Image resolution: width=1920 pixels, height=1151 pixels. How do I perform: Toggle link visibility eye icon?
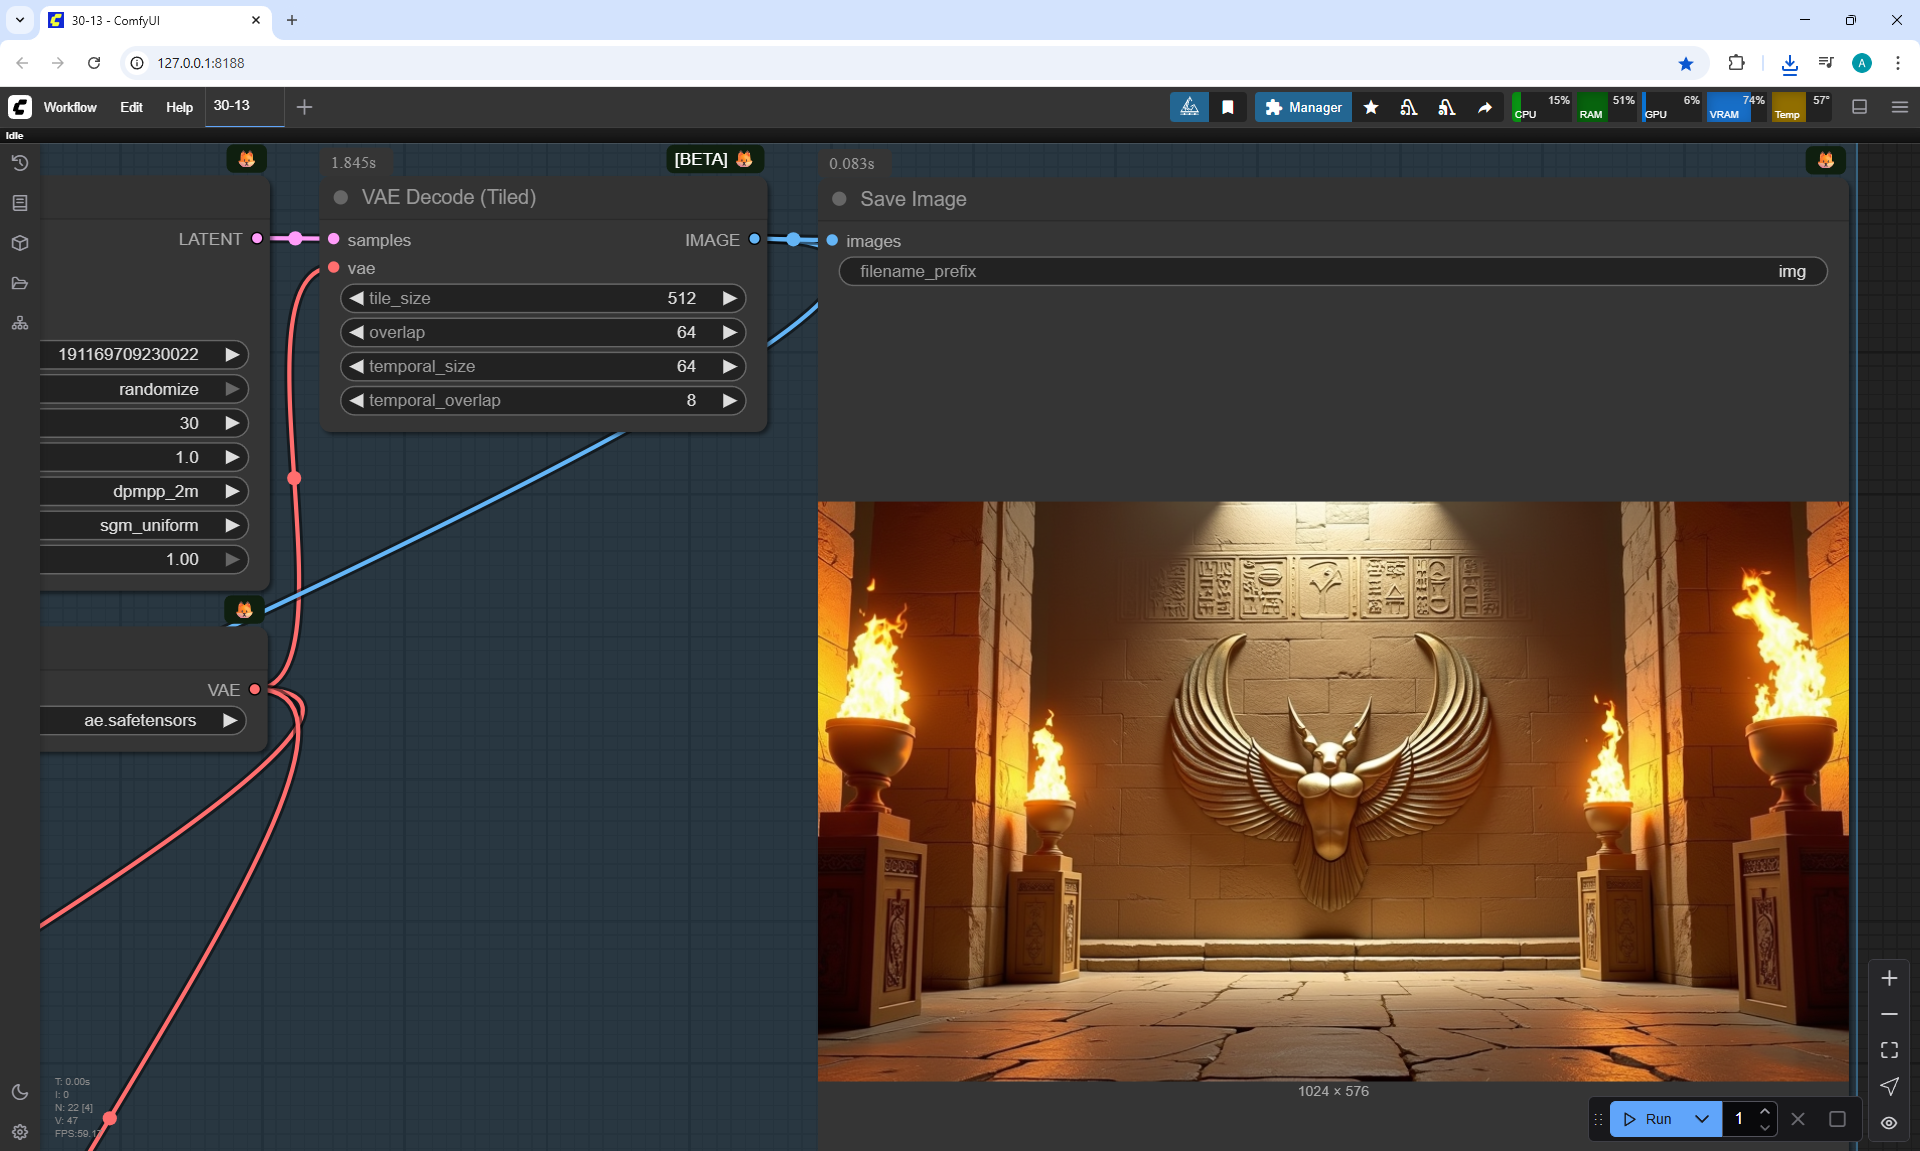1889,1123
